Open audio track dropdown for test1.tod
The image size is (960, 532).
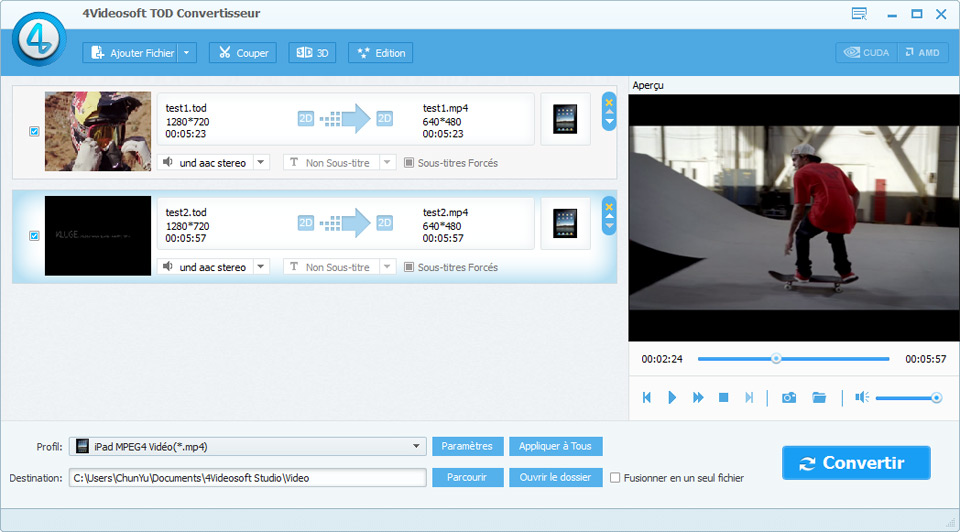pos(260,162)
